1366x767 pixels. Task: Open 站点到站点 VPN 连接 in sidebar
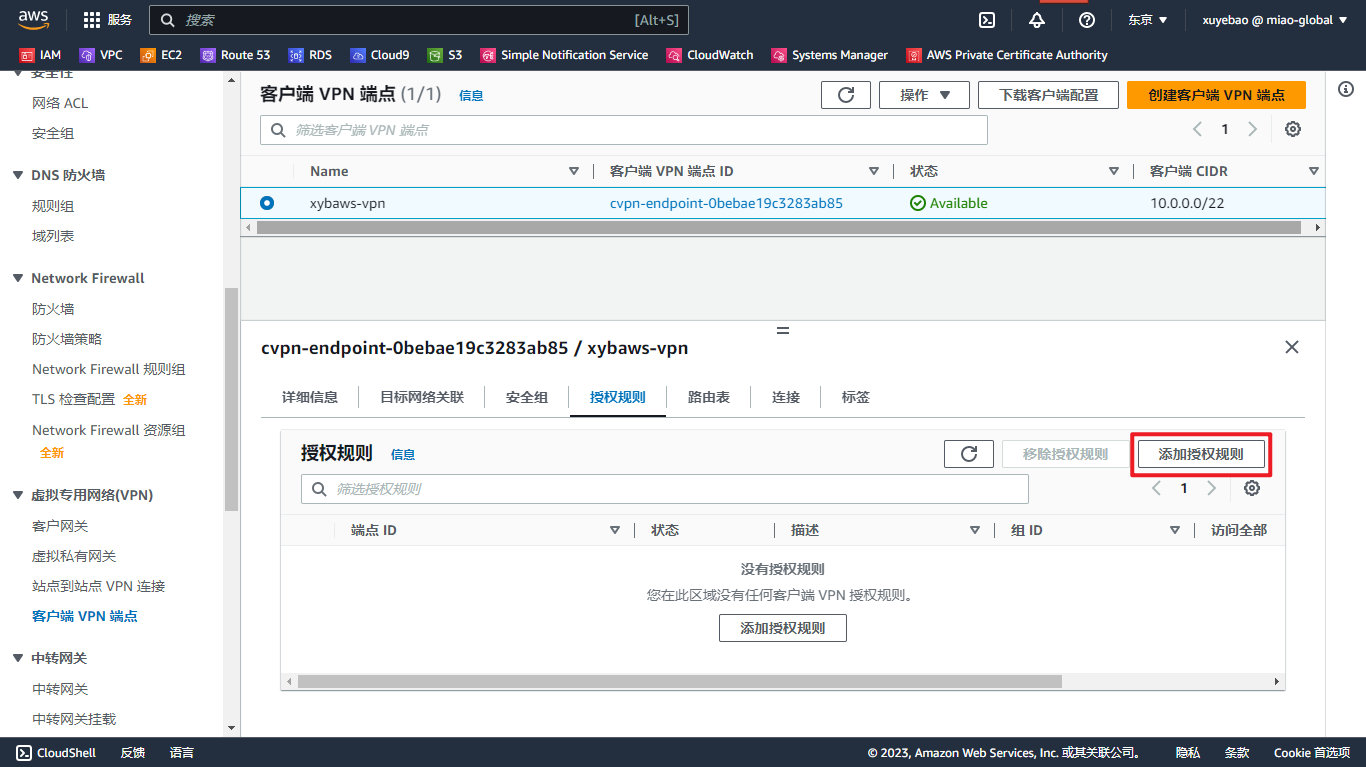[99, 586]
